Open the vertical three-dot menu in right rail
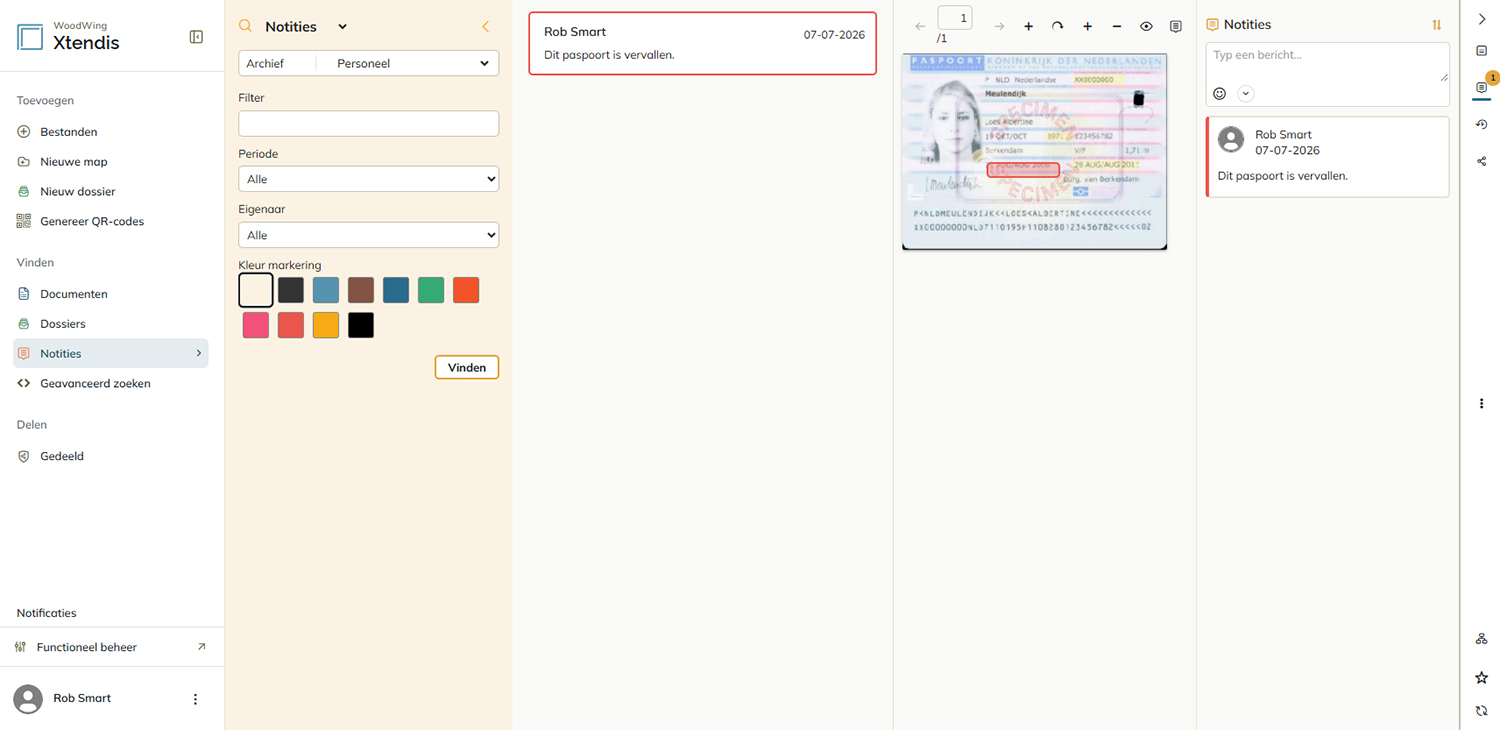1500x730 pixels. point(1482,404)
